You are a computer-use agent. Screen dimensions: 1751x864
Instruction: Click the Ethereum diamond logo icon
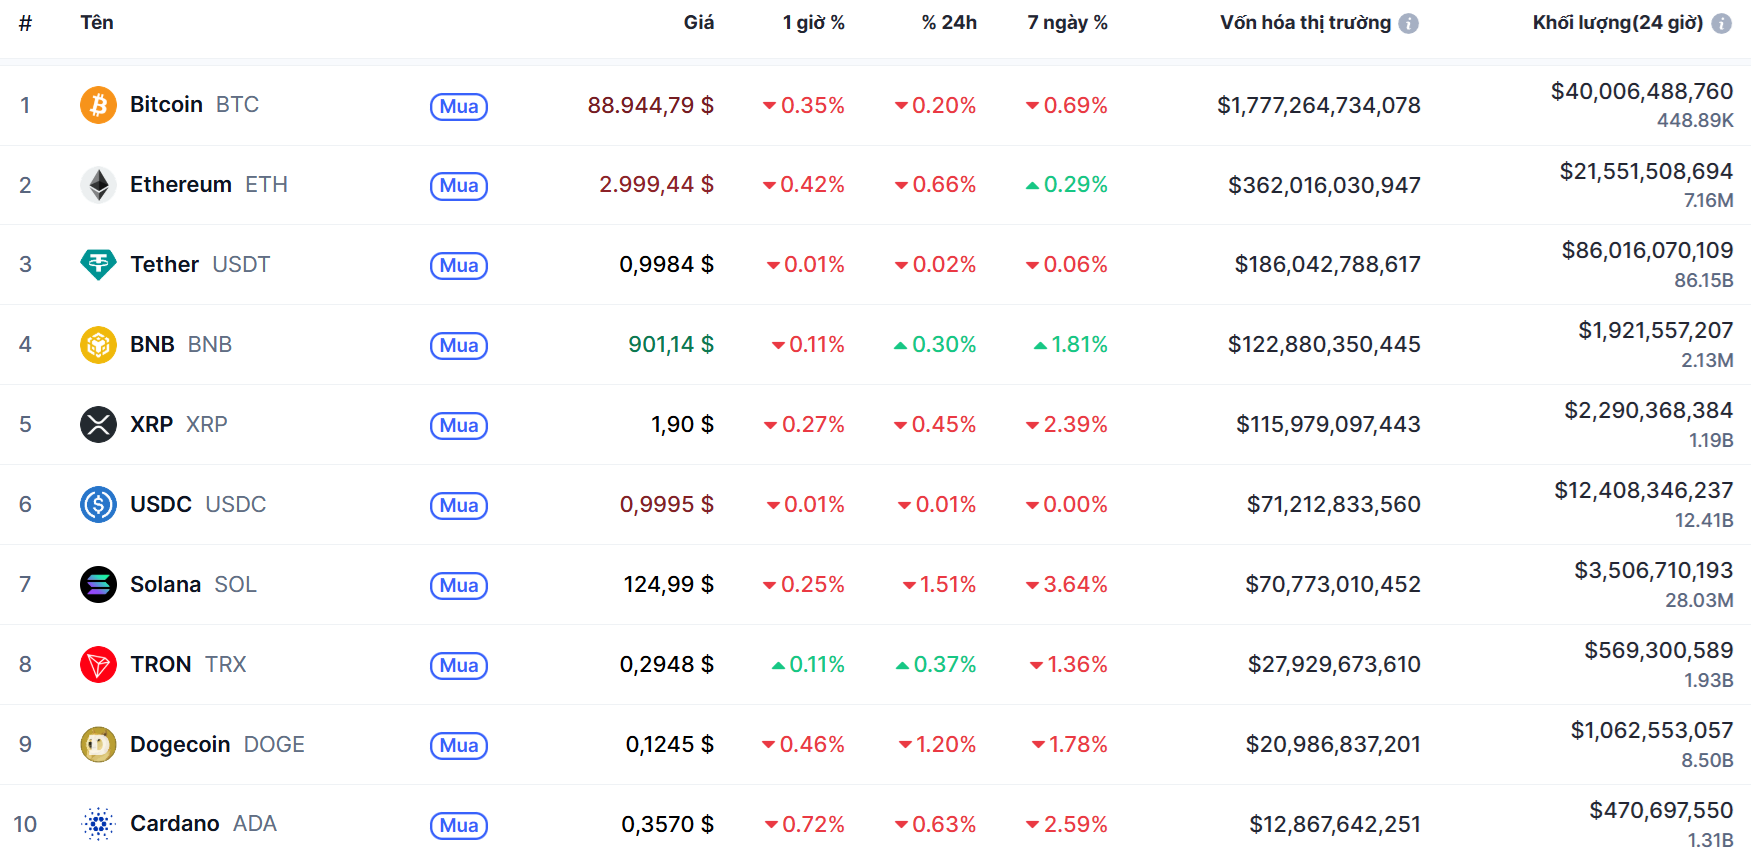pyautogui.click(x=98, y=185)
